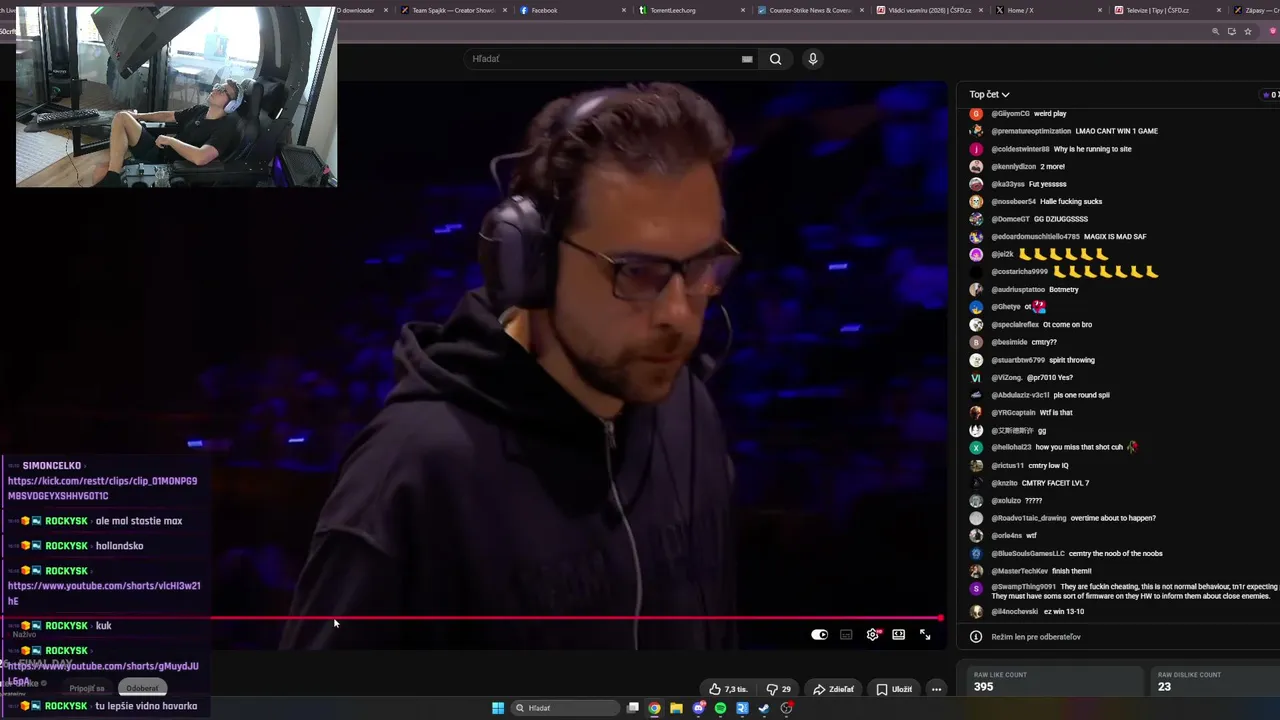Click chat username @coldestwinter88
This screenshot has width=1280, height=720.
pos(1020,149)
